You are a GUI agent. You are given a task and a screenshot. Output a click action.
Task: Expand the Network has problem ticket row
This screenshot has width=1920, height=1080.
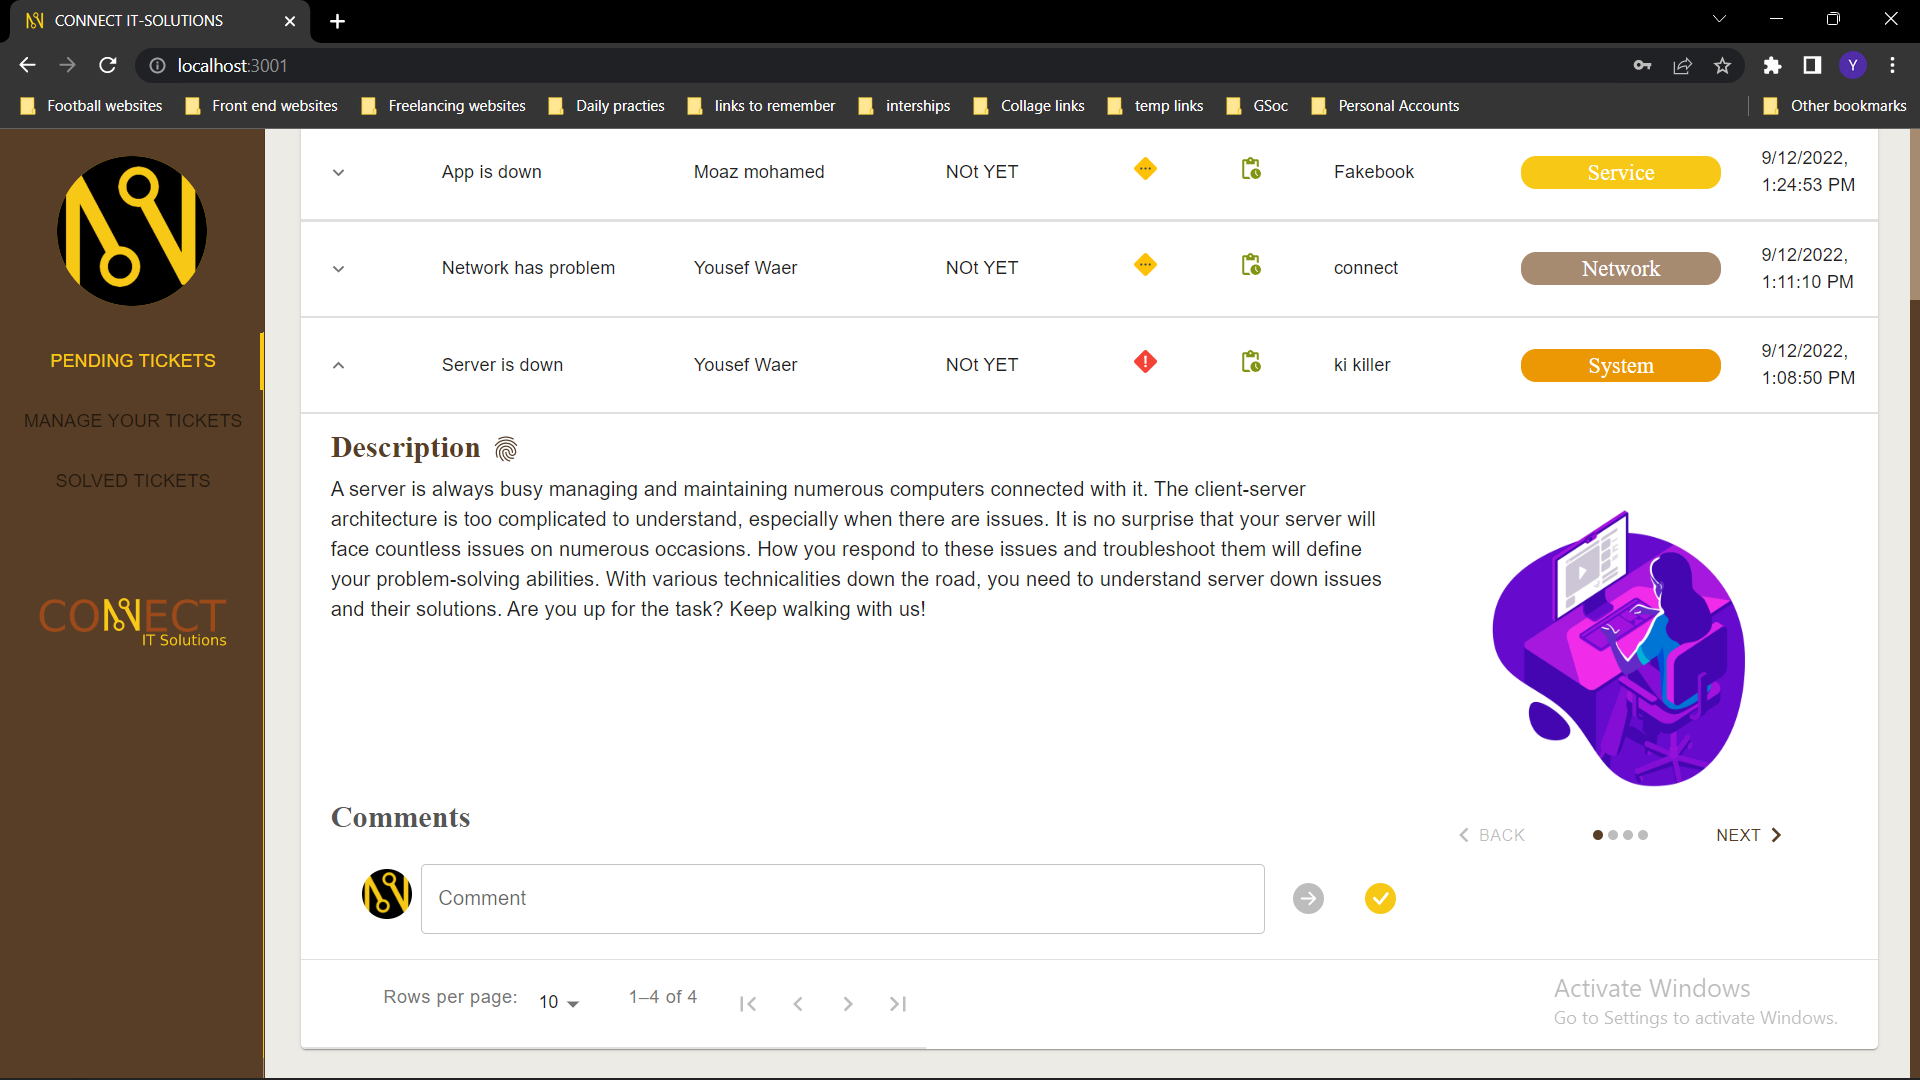click(x=338, y=268)
